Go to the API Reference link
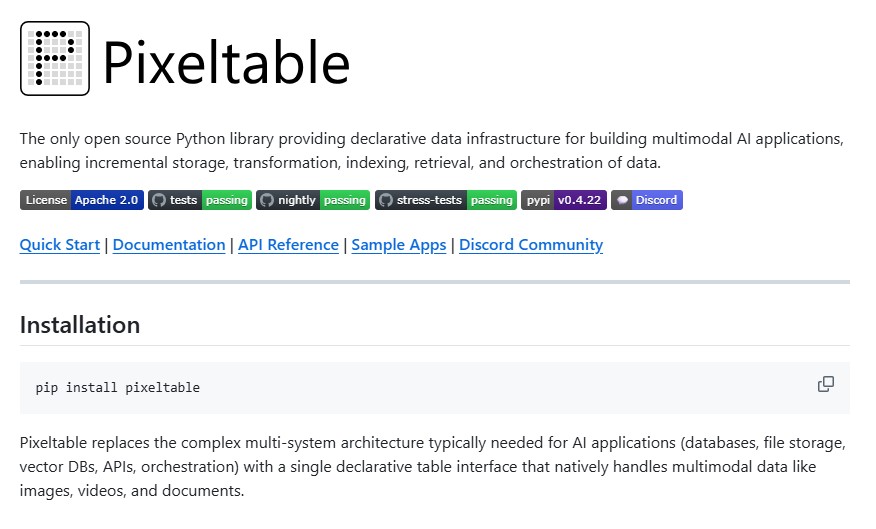Screen dimensions: 876x529 [x=288, y=245]
